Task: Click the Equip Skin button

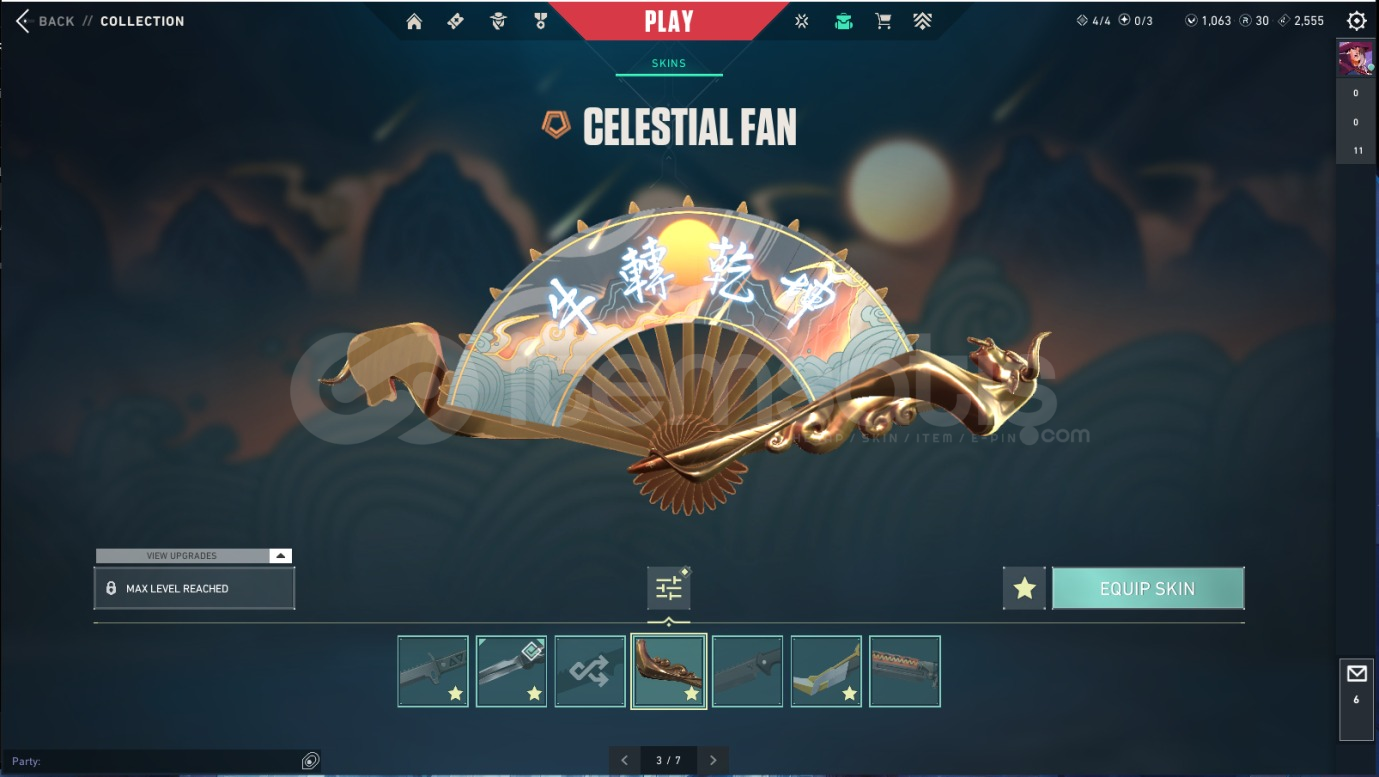Action: 1148,589
